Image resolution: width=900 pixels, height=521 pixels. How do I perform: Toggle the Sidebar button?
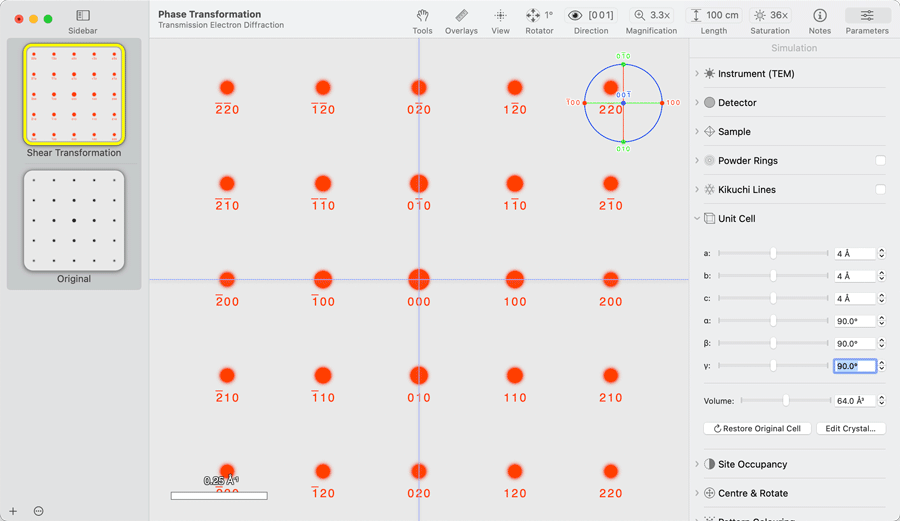point(83,15)
